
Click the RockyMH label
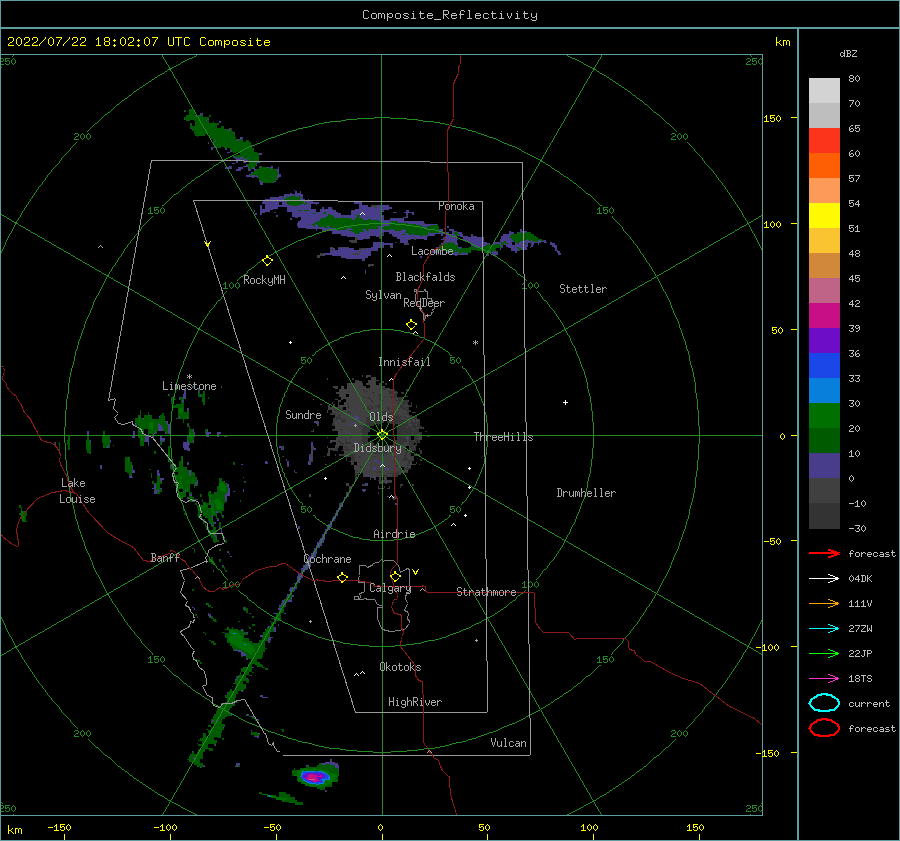pos(264,280)
